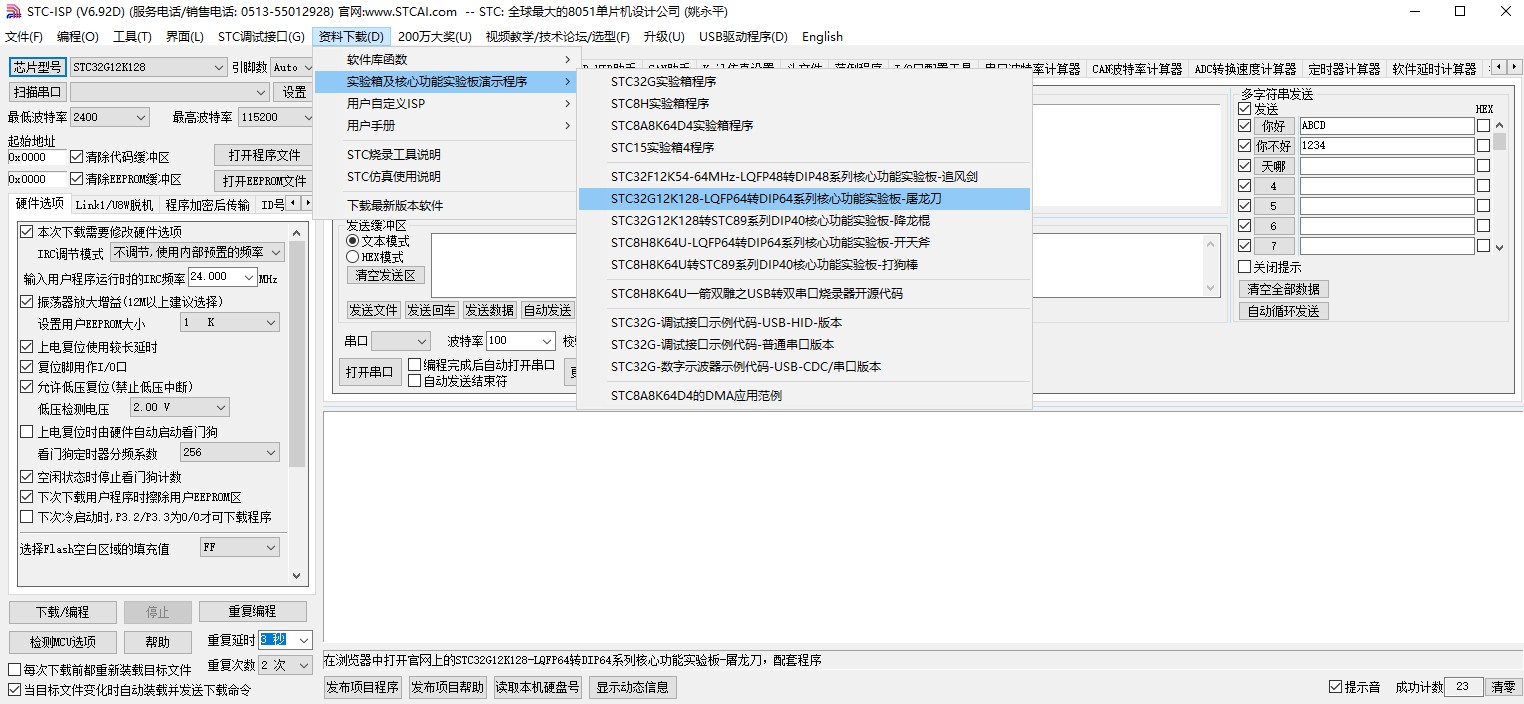The height and width of the screenshot is (704, 1524).
Task: Select HEX模式 radio button
Action: pos(352,257)
